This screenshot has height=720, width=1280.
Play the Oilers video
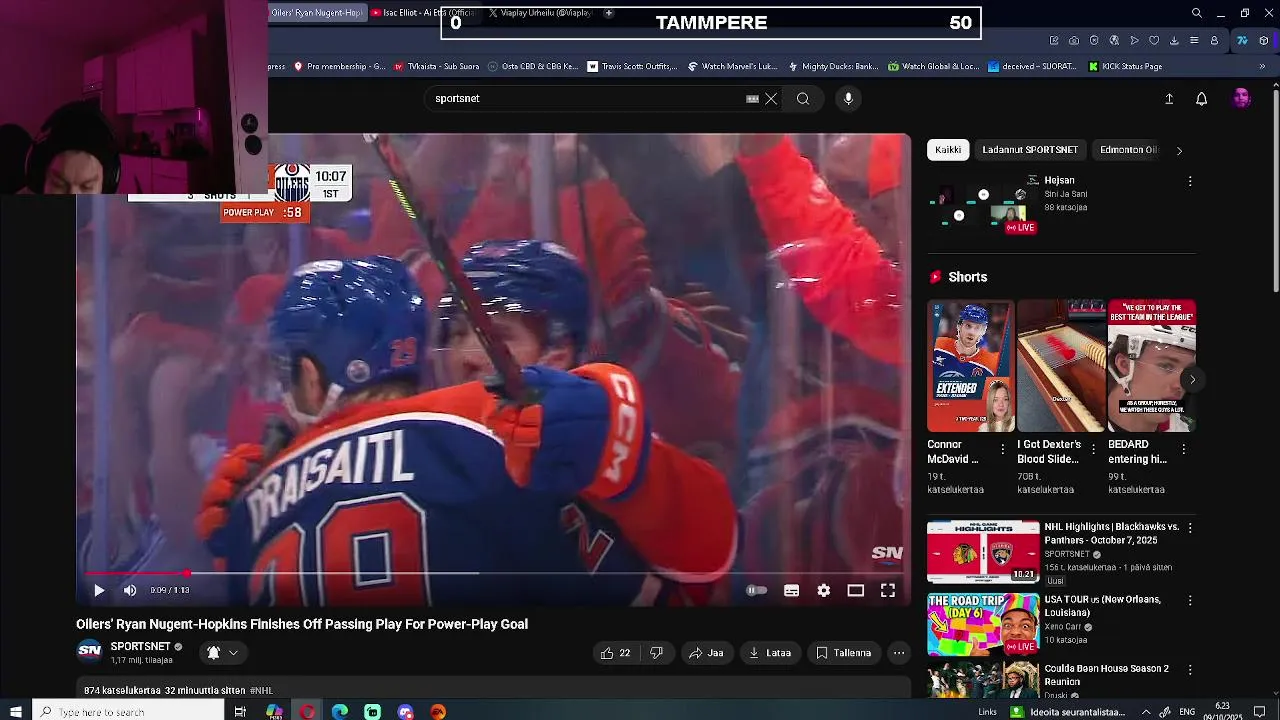point(99,591)
